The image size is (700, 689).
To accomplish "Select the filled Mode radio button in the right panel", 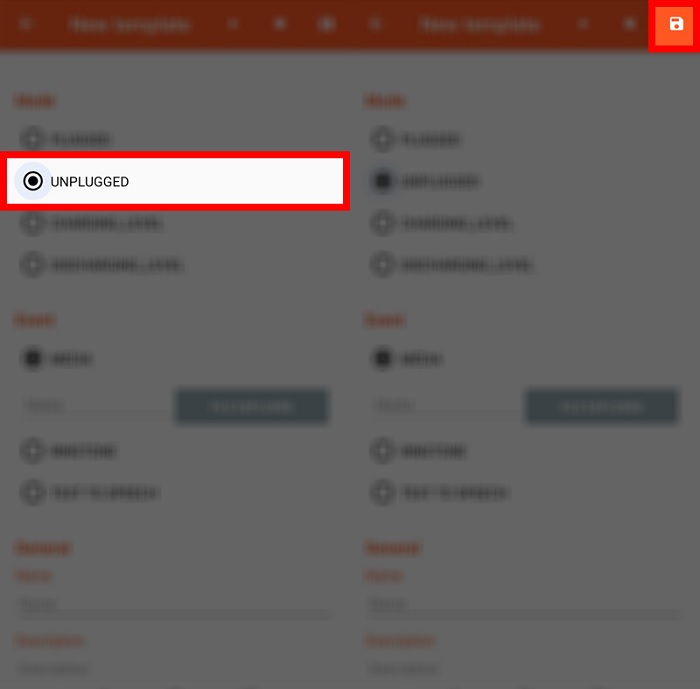I will coord(383,181).
